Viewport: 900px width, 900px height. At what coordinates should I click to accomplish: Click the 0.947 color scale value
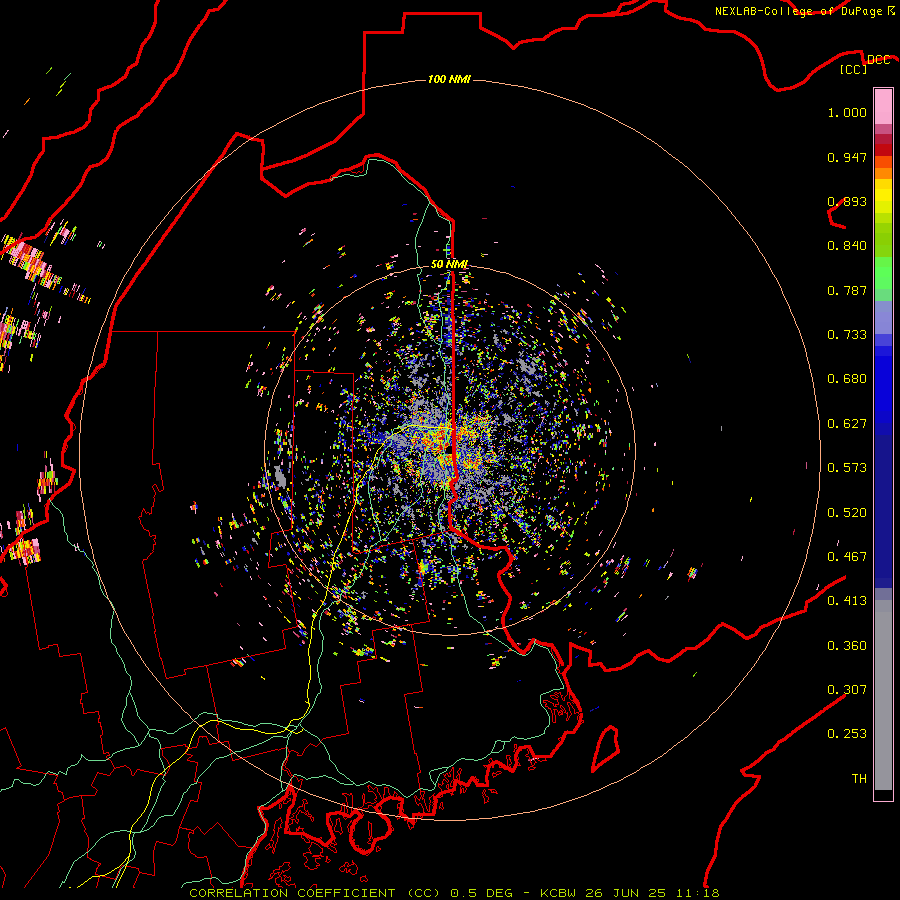tap(847, 157)
